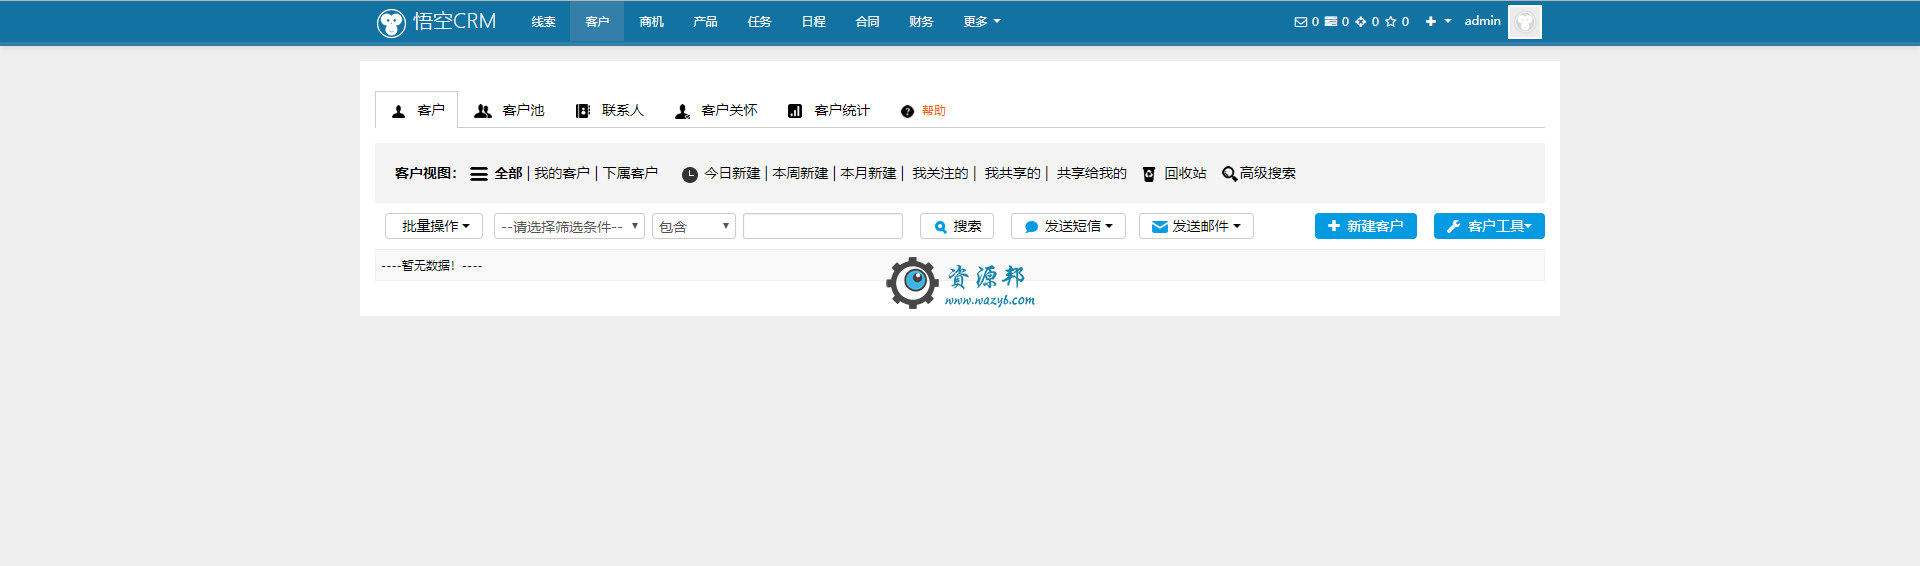Open the 发送短信 dropdown
1920x566 pixels.
(1068, 226)
